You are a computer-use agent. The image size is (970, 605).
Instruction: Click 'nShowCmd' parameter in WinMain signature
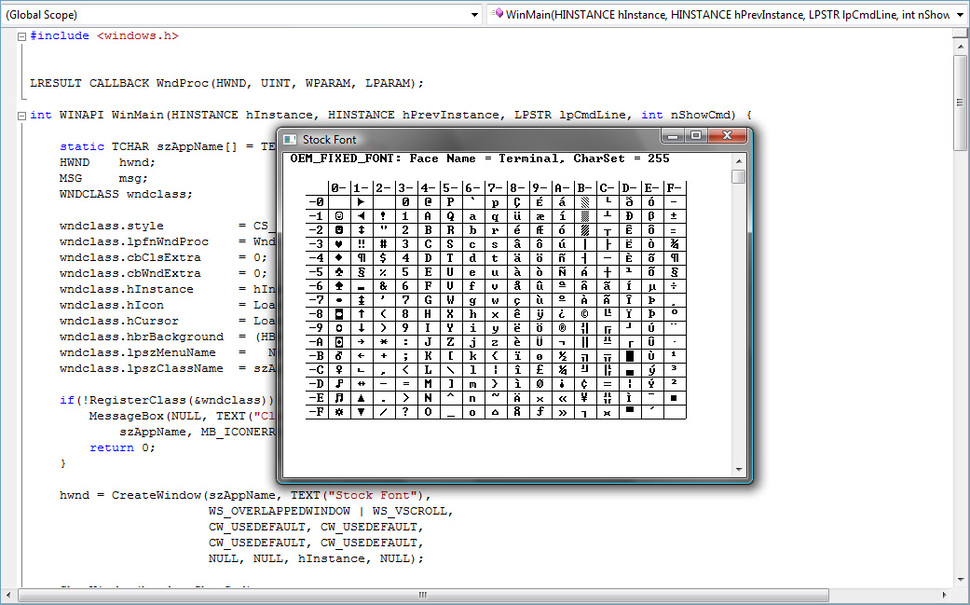click(x=703, y=115)
